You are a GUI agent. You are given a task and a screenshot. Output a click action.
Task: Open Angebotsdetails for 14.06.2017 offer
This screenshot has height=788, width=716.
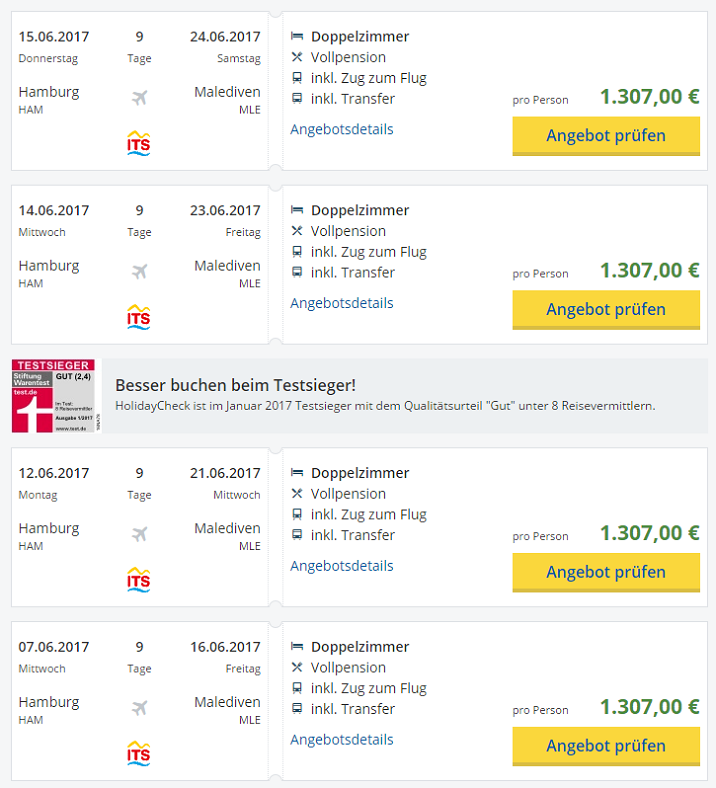pyautogui.click(x=342, y=303)
